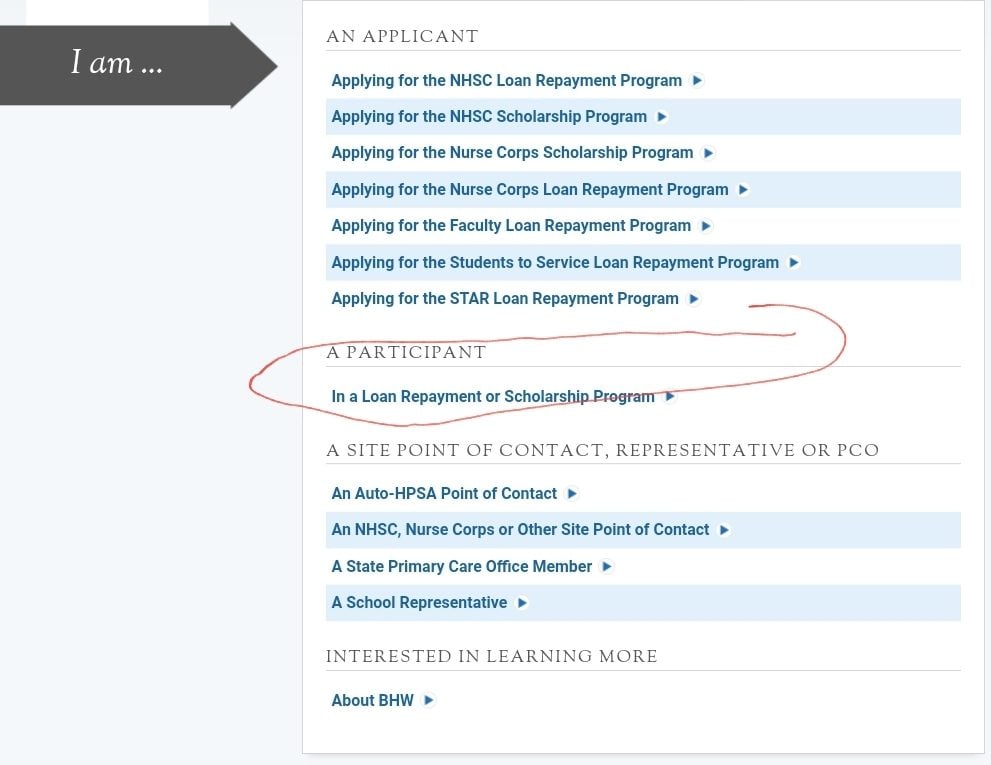Click arrow icon beside Nurse Corps Scholarship Program
Screen dimensions: 991x765
click(708, 152)
